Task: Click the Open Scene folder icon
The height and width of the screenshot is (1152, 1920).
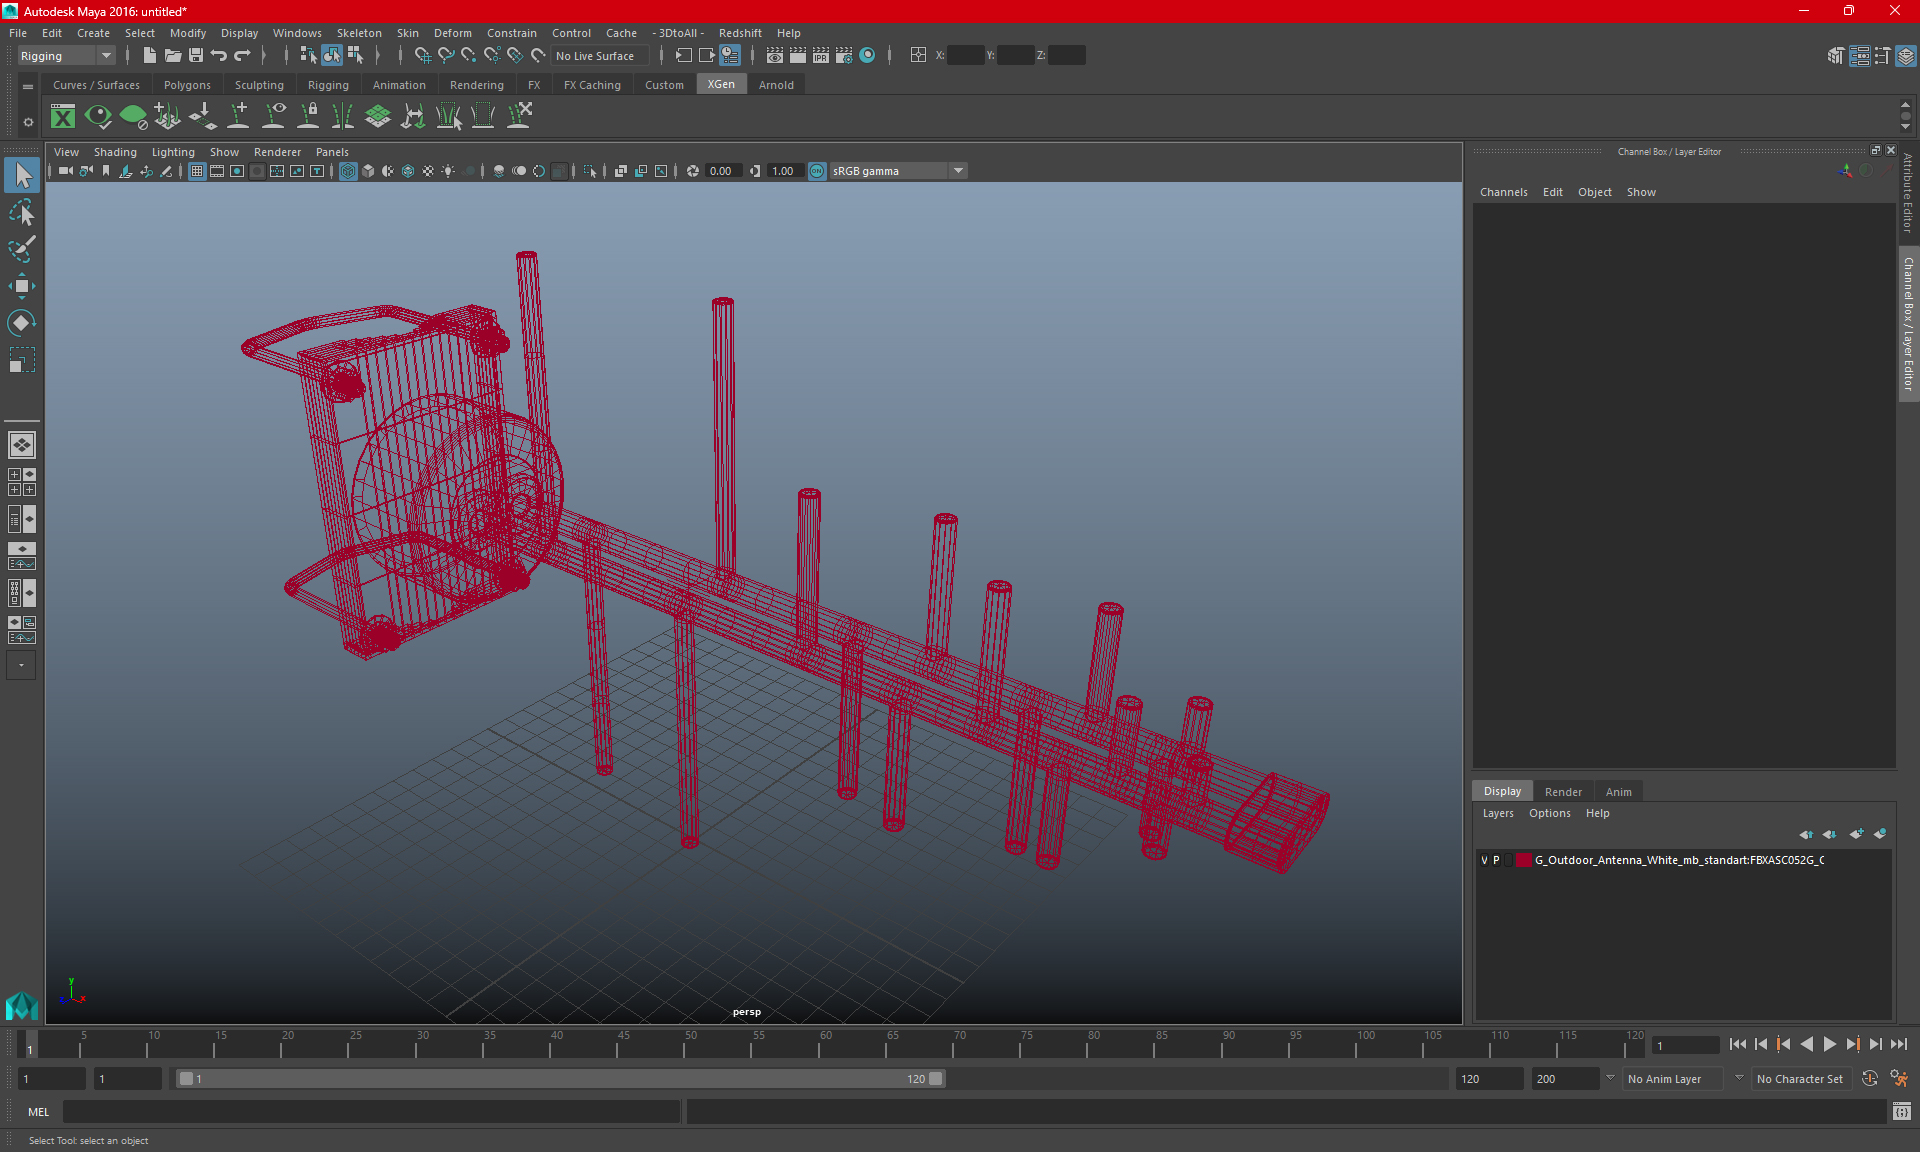Action: tap(172, 56)
